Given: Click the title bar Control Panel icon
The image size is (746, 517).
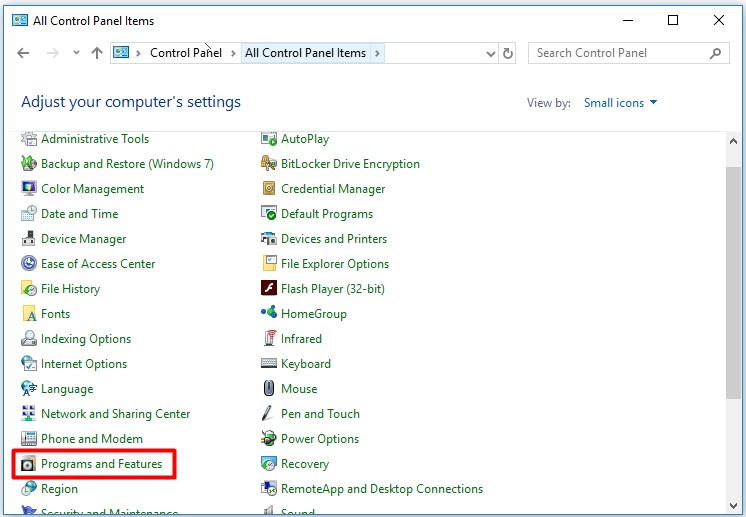Looking at the screenshot, I should coord(20,20).
